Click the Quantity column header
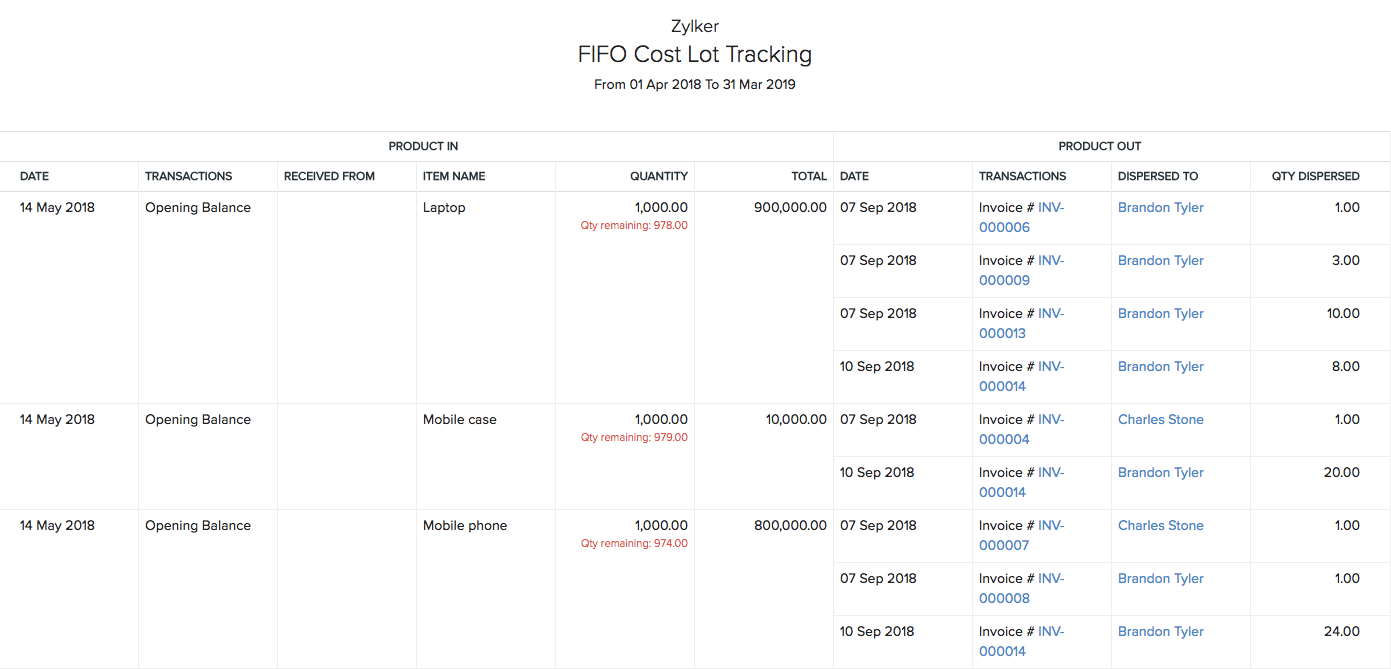 (x=658, y=176)
